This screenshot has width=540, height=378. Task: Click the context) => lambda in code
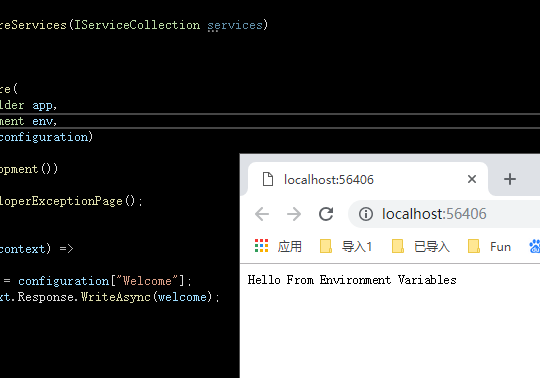[x=37, y=249]
